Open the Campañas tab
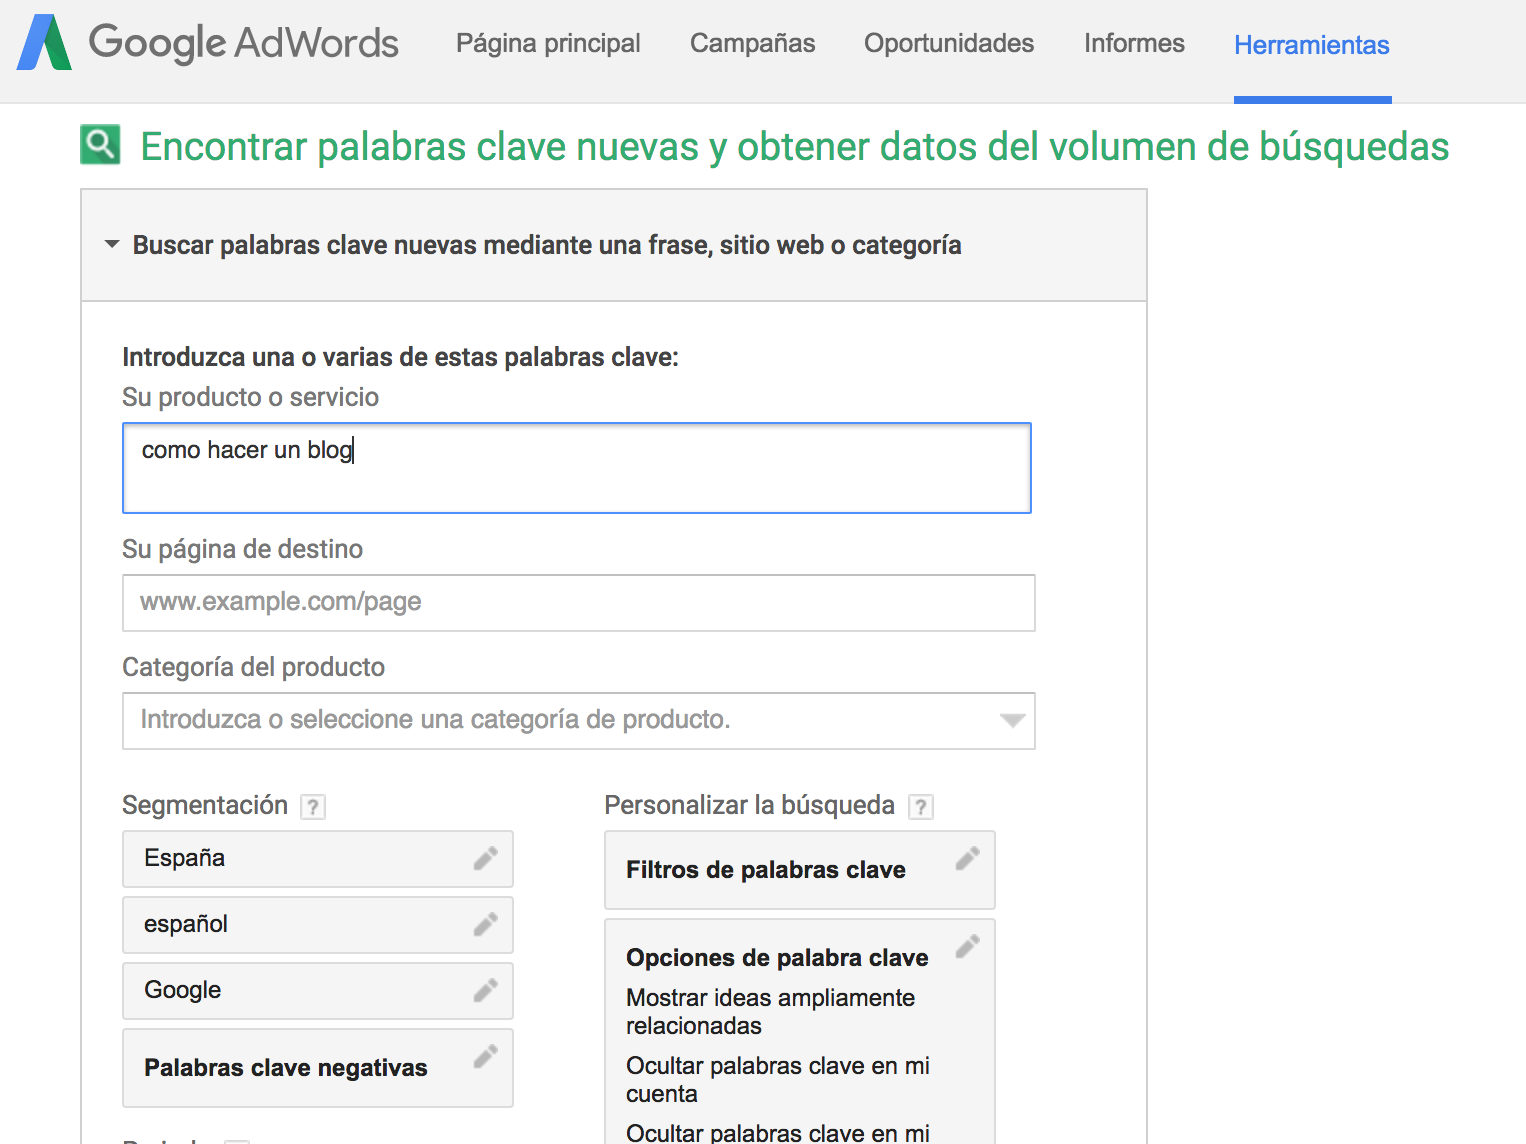Image resolution: width=1526 pixels, height=1144 pixels. coord(753,43)
